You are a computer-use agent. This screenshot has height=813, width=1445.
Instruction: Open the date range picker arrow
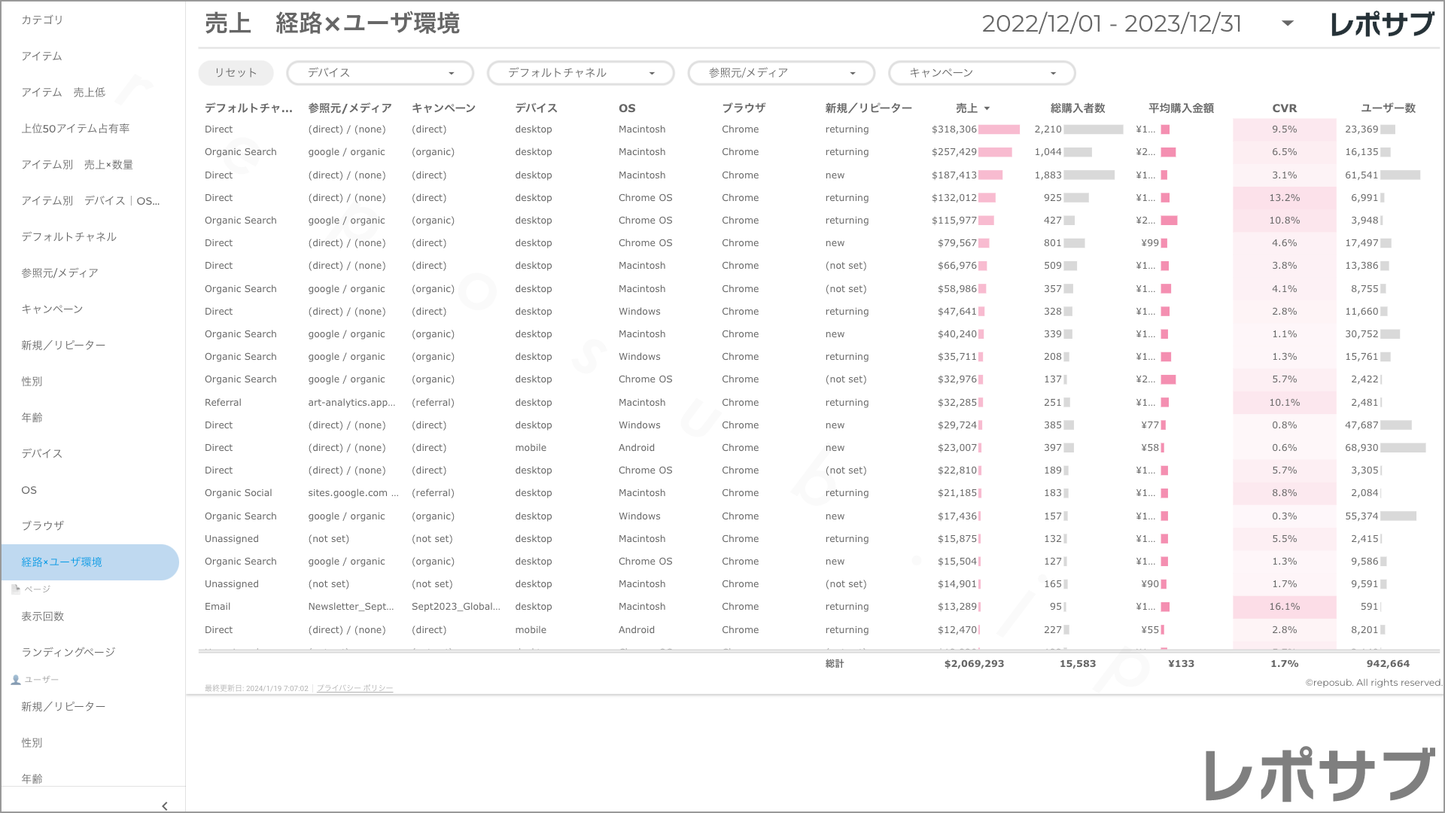click(x=1287, y=24)
